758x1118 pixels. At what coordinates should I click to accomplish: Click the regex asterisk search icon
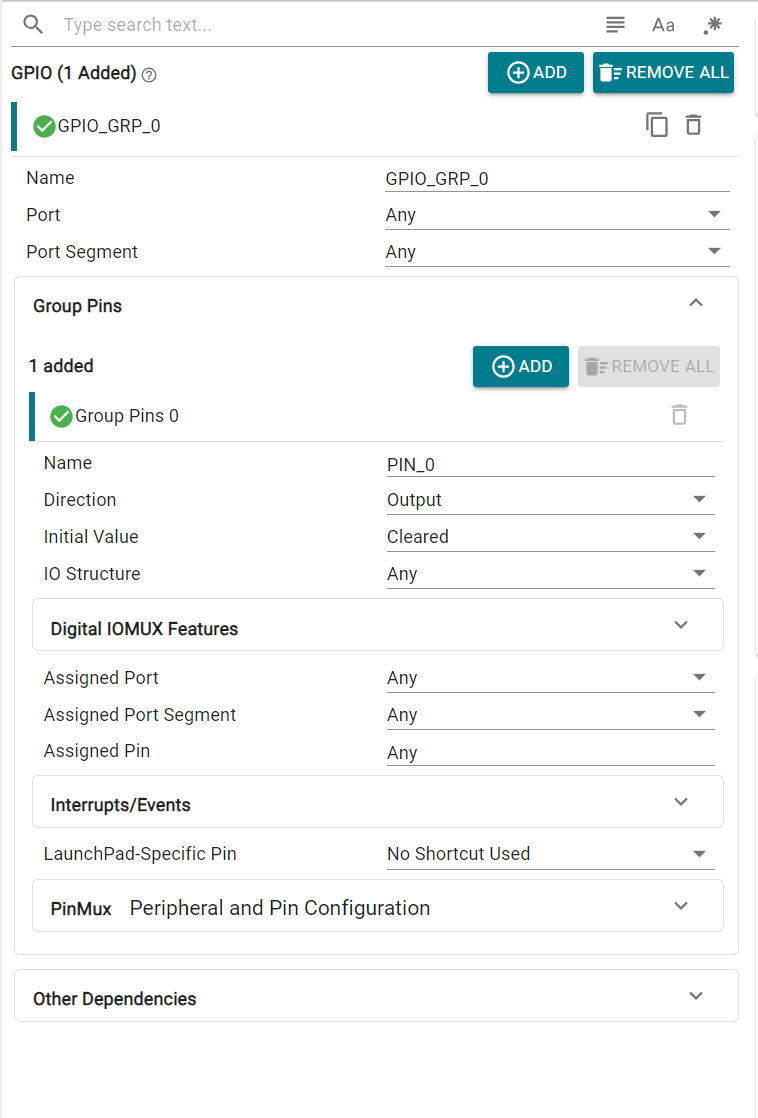(712, 25)
